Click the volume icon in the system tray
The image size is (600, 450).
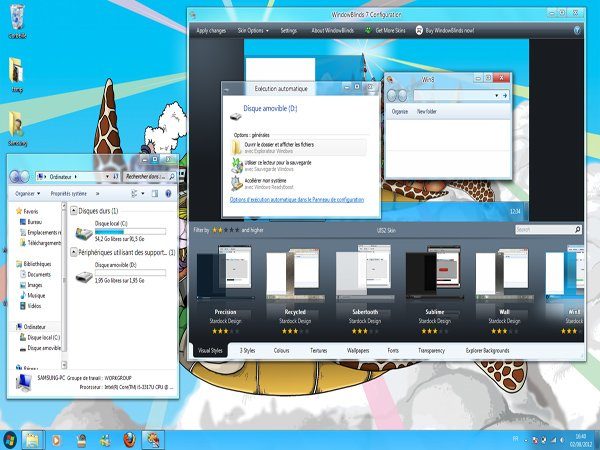click(x=562, y=440)
